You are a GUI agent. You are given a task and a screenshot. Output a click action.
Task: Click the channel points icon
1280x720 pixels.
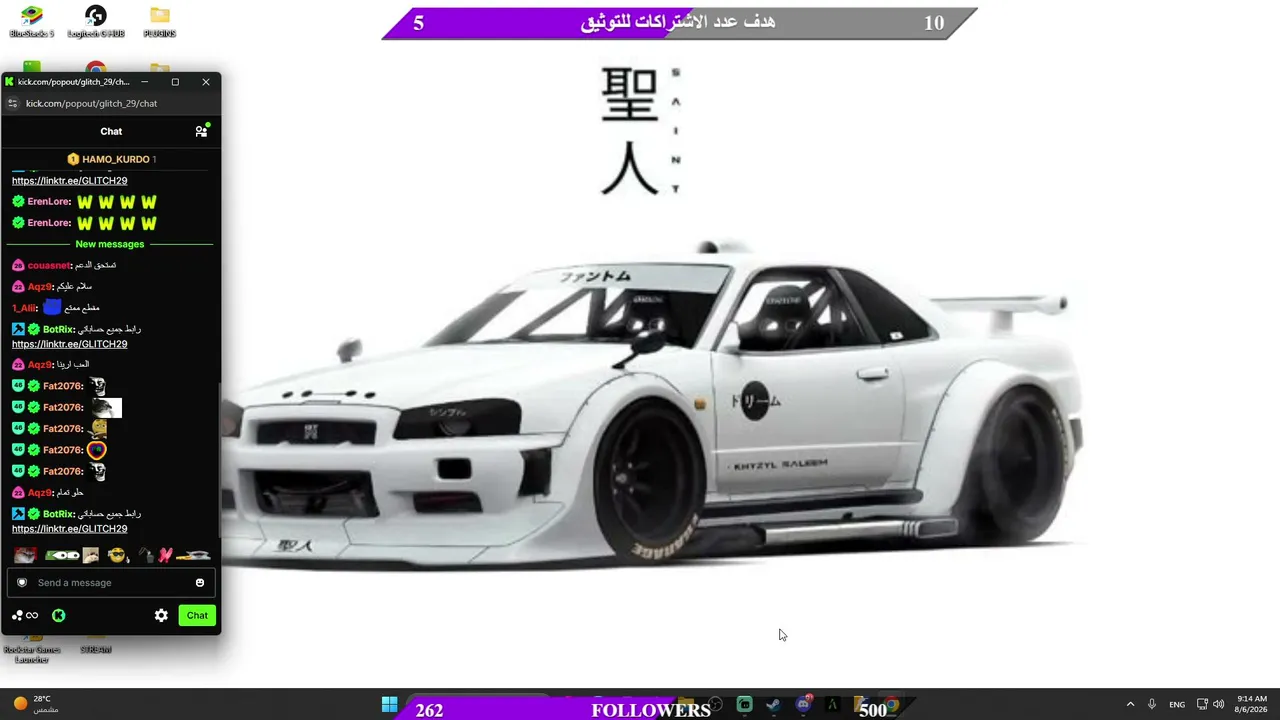point(25,616)
